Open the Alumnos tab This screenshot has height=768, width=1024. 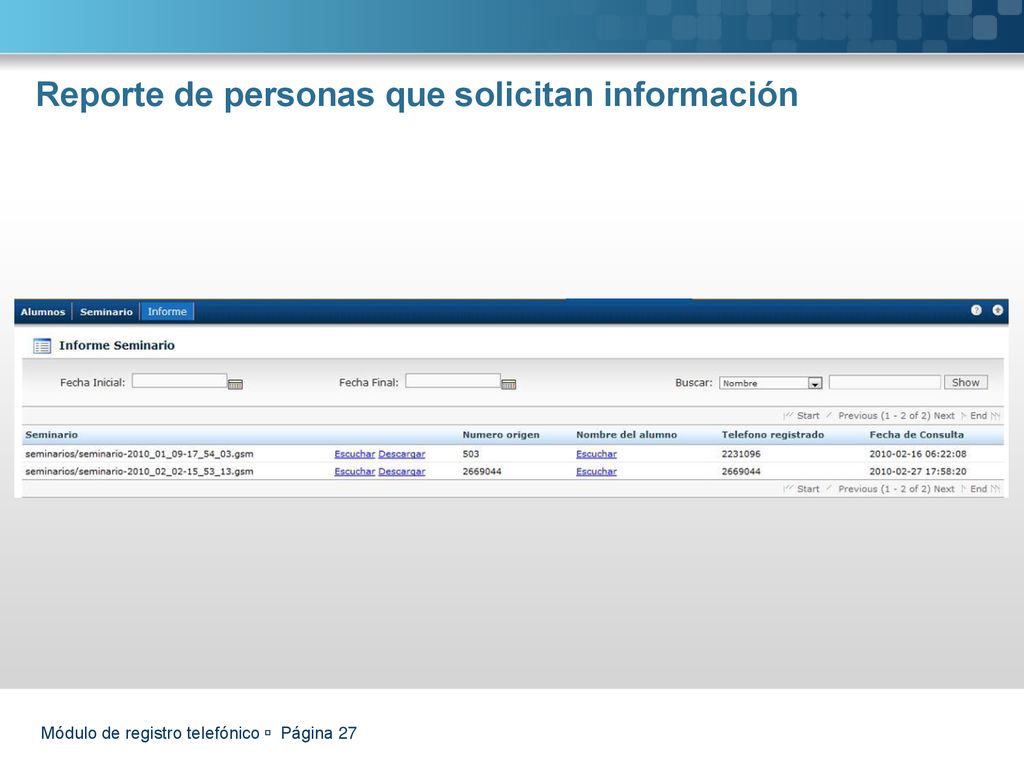point(42,312)
